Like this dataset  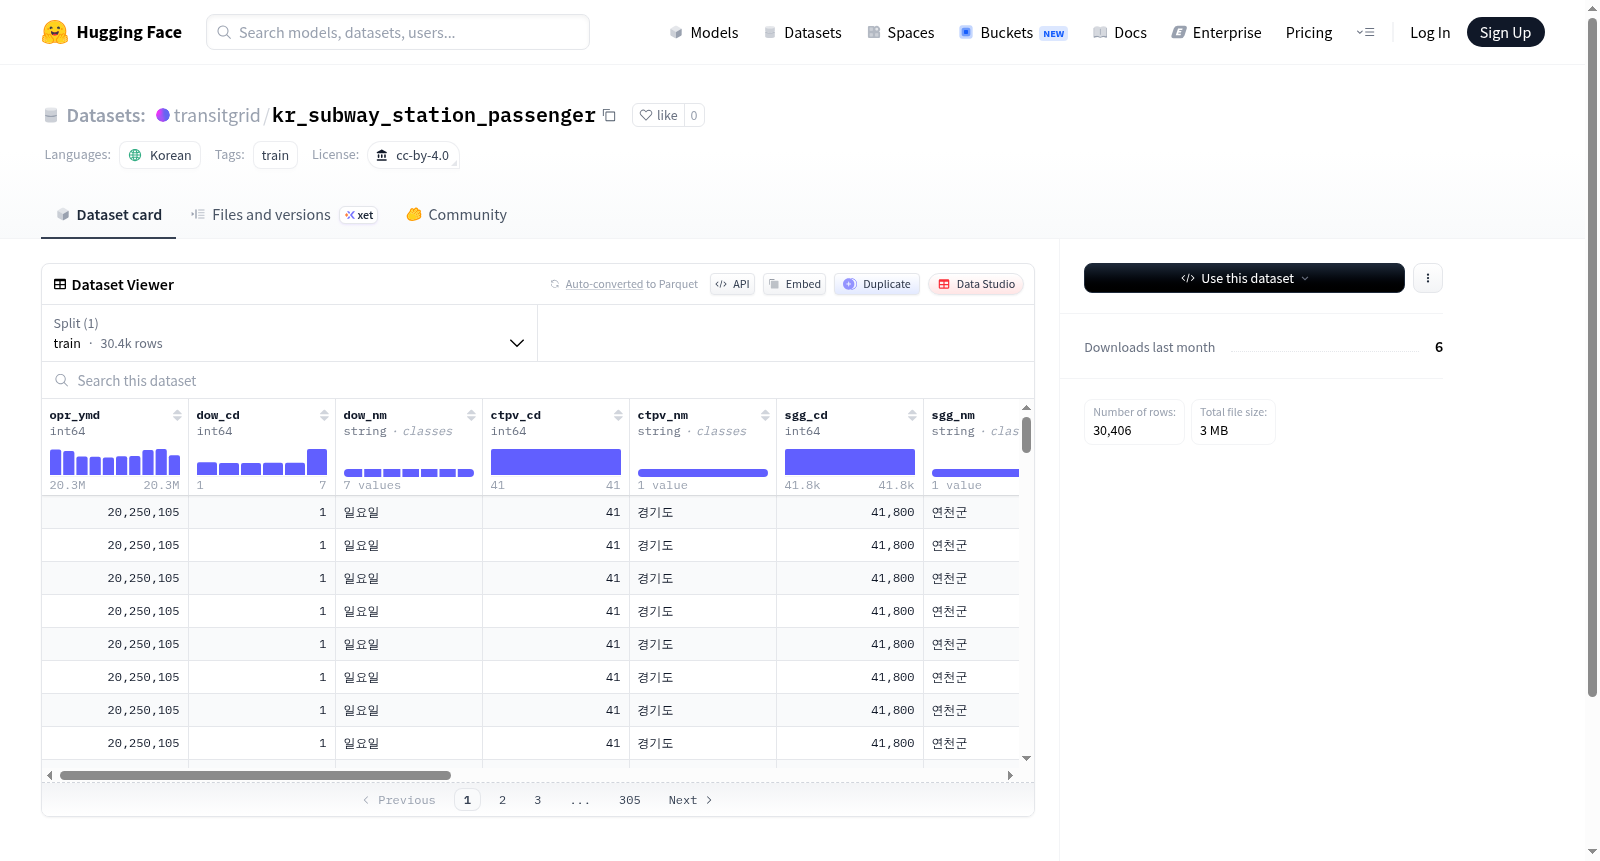659,115
